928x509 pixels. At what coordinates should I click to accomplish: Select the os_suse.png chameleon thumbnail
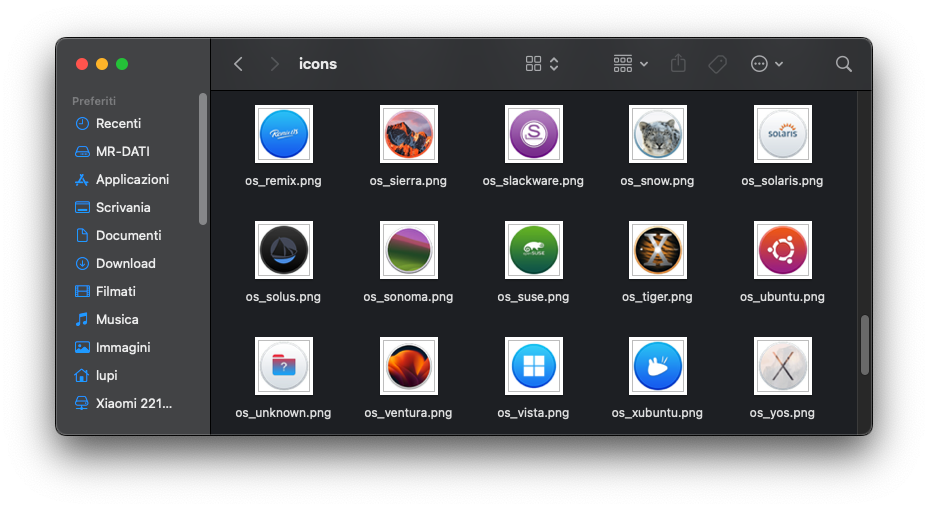tap(533, 250)
